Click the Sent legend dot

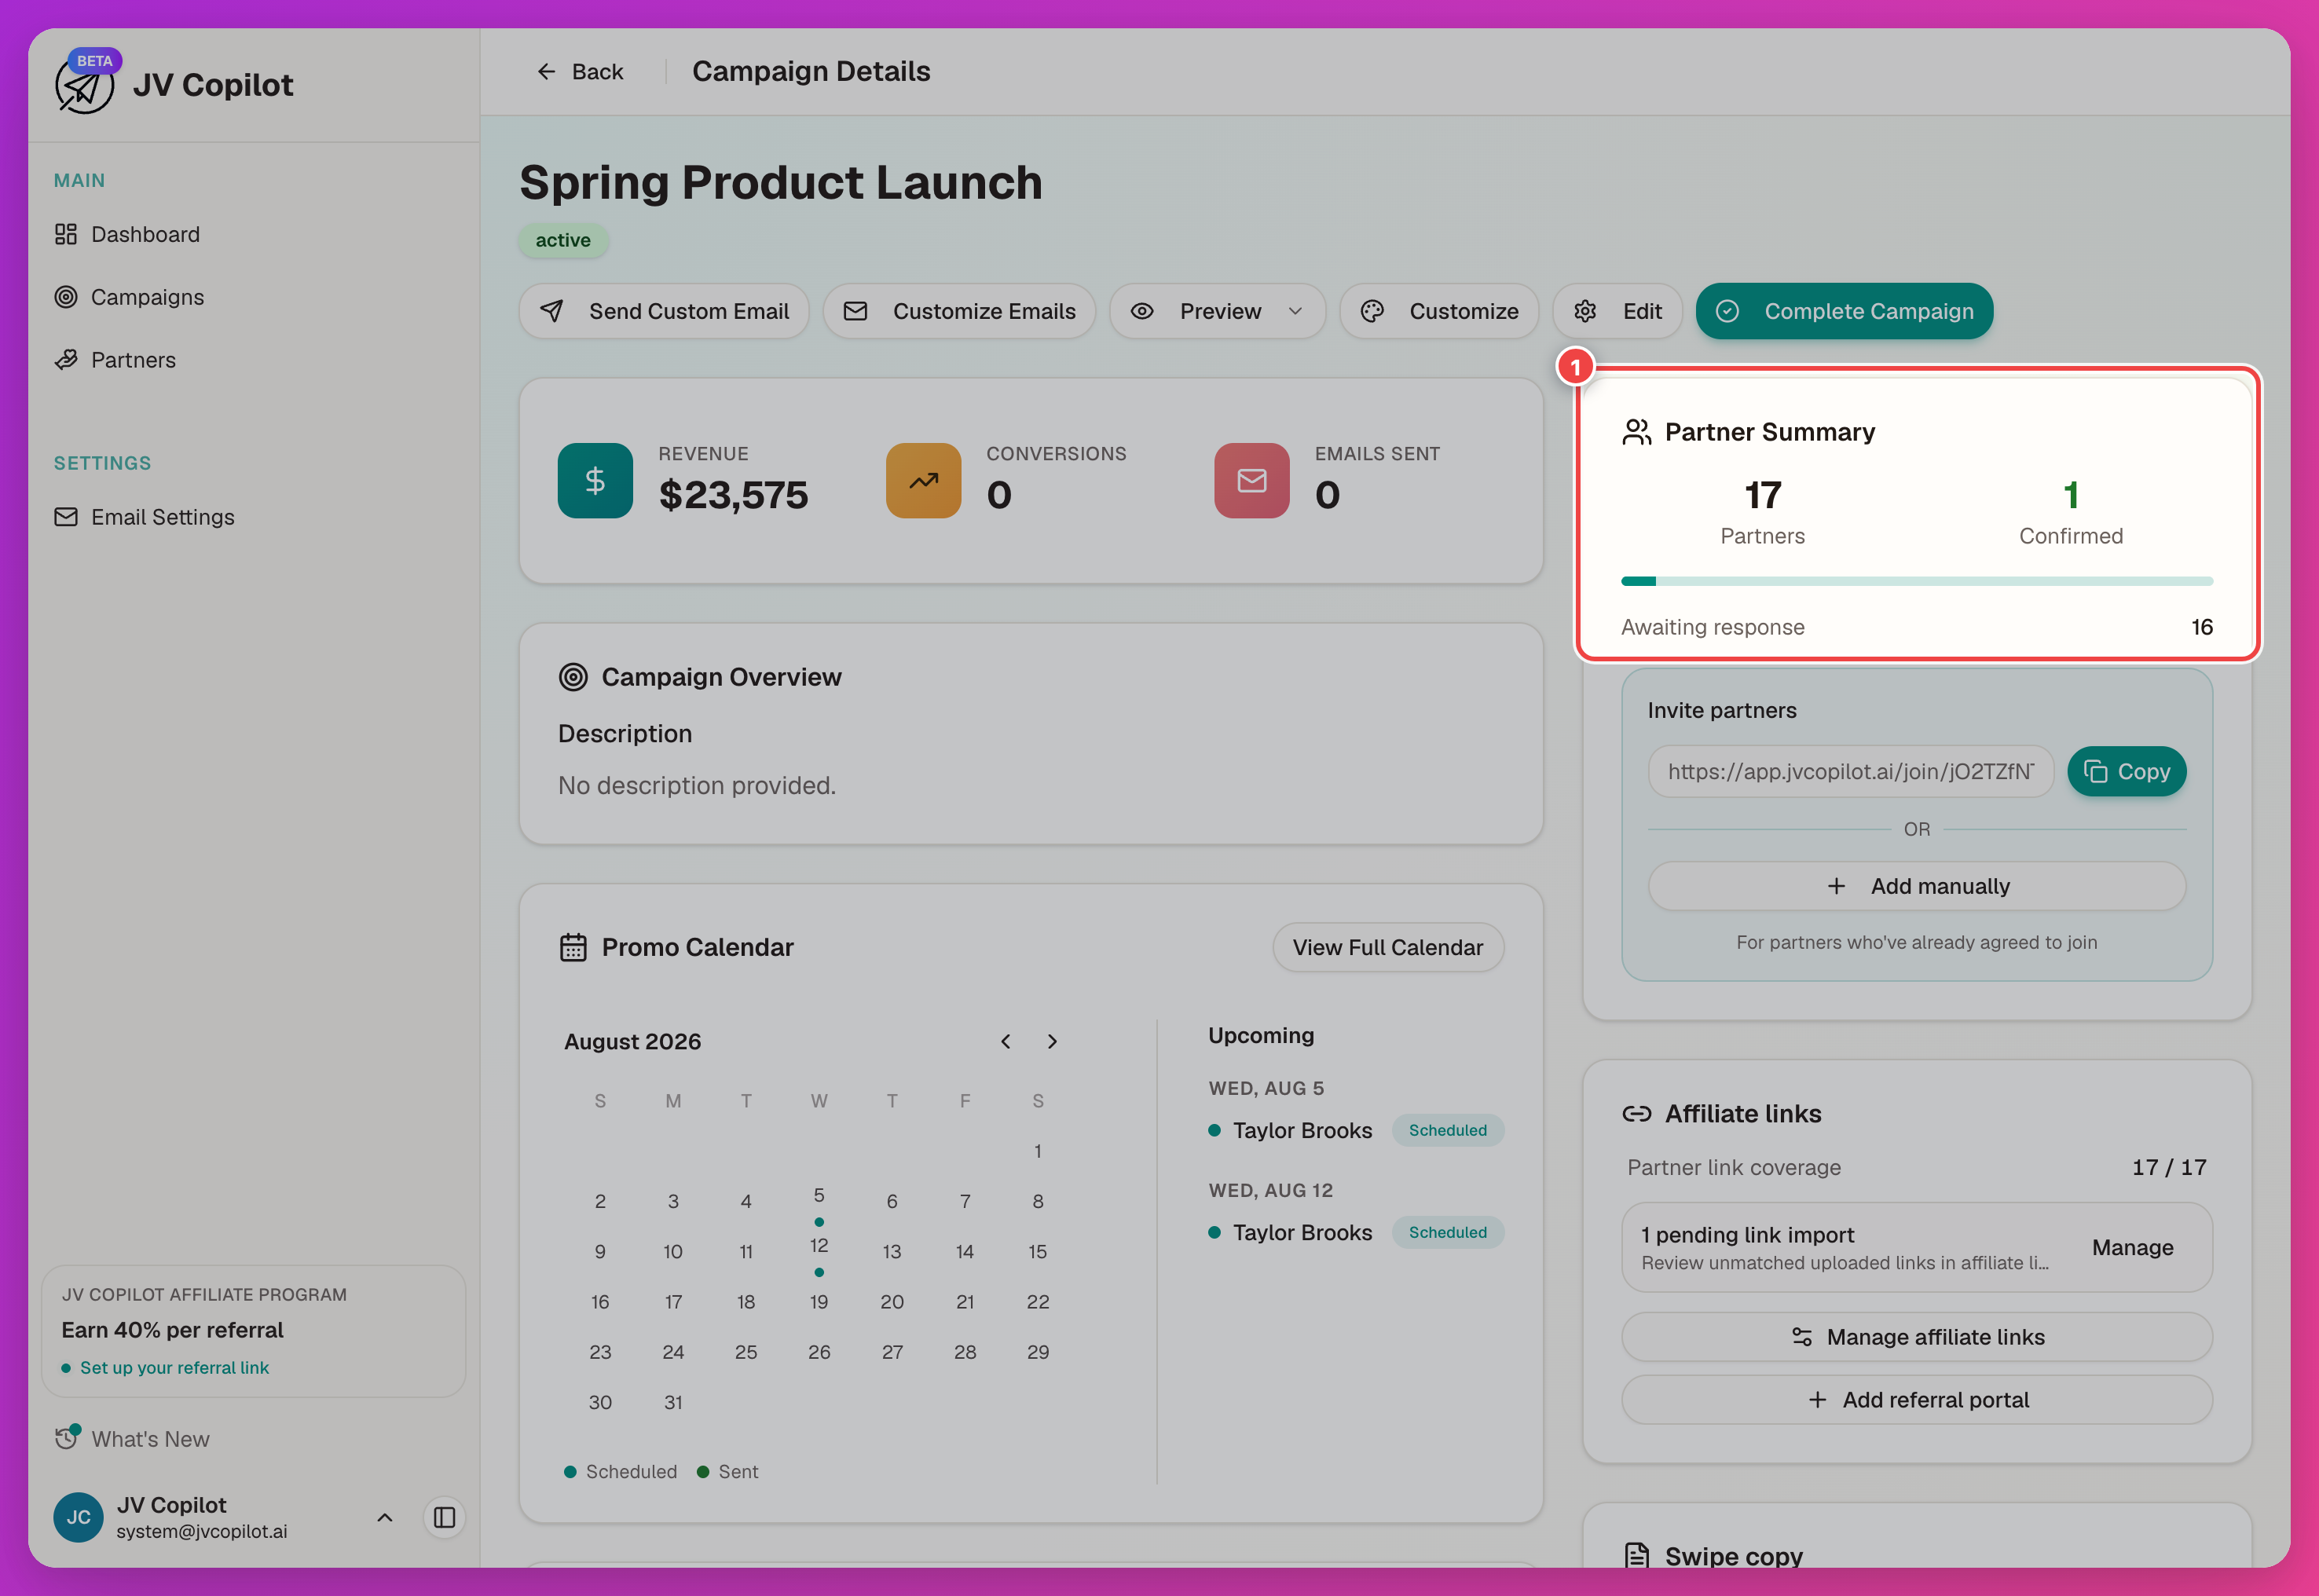click(x=703, y=1472)
